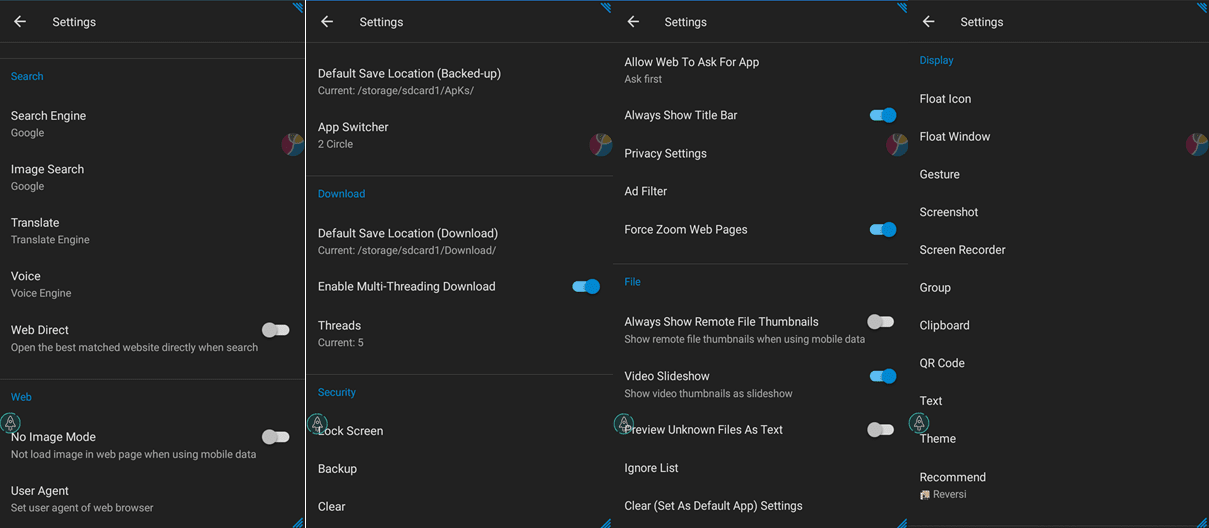Enable the Web Direct switch

[x=275, y=330]
